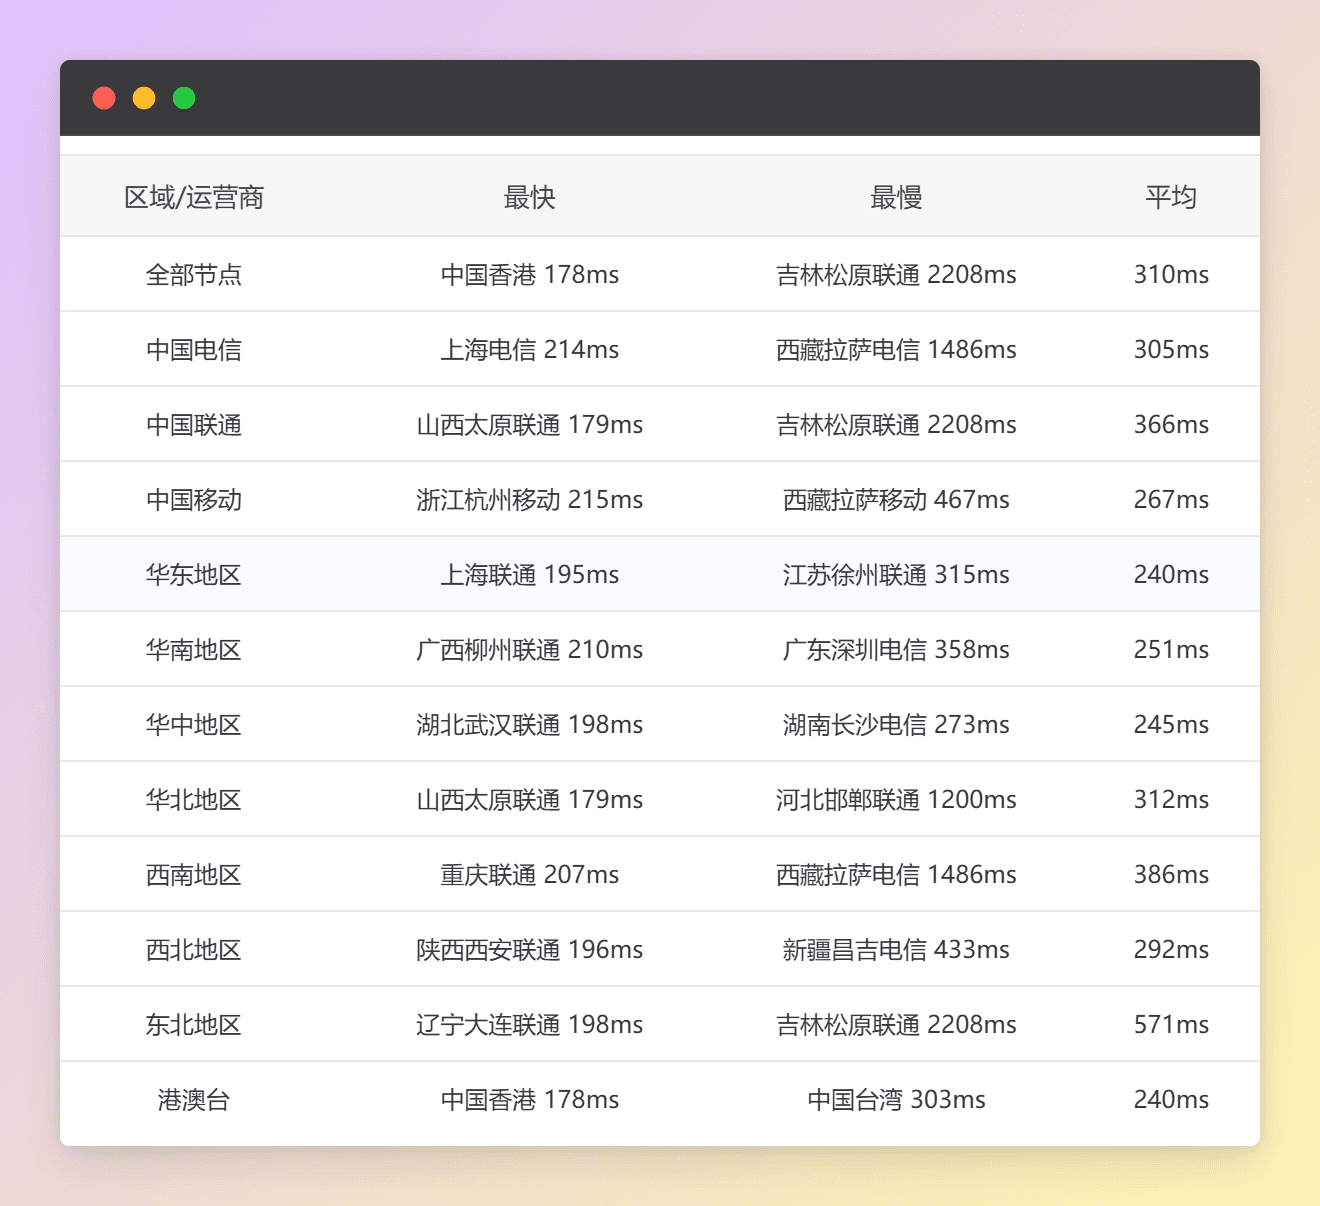Click 吉林松原联通 2208ms in 中国联通 row

tap(896, 424)
